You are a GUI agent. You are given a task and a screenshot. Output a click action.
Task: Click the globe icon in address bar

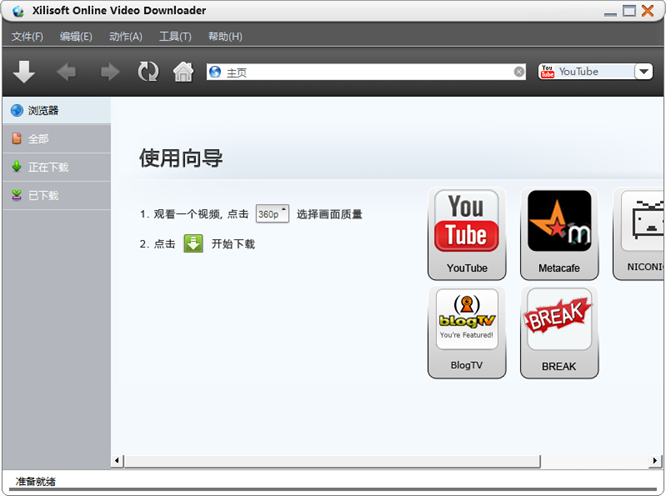coord(215,72)
